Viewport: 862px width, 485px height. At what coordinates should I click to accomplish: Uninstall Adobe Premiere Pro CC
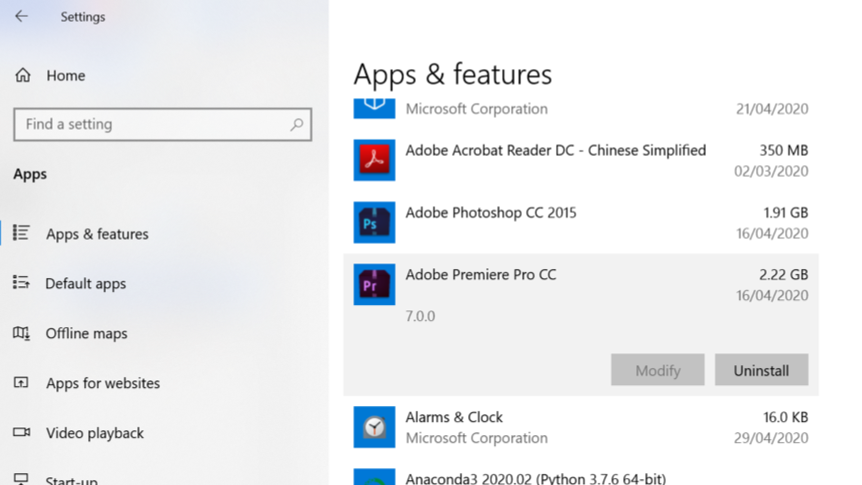coord(761,370)
